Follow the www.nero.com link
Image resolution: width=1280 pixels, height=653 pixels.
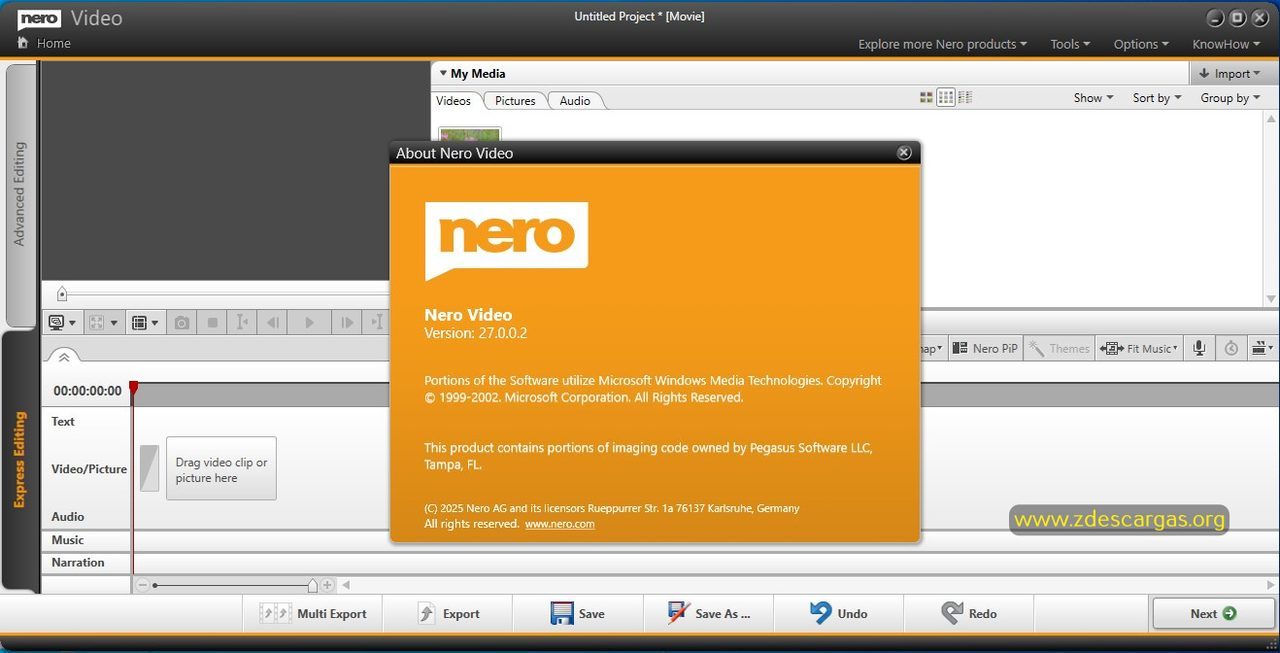click(560, 524)
